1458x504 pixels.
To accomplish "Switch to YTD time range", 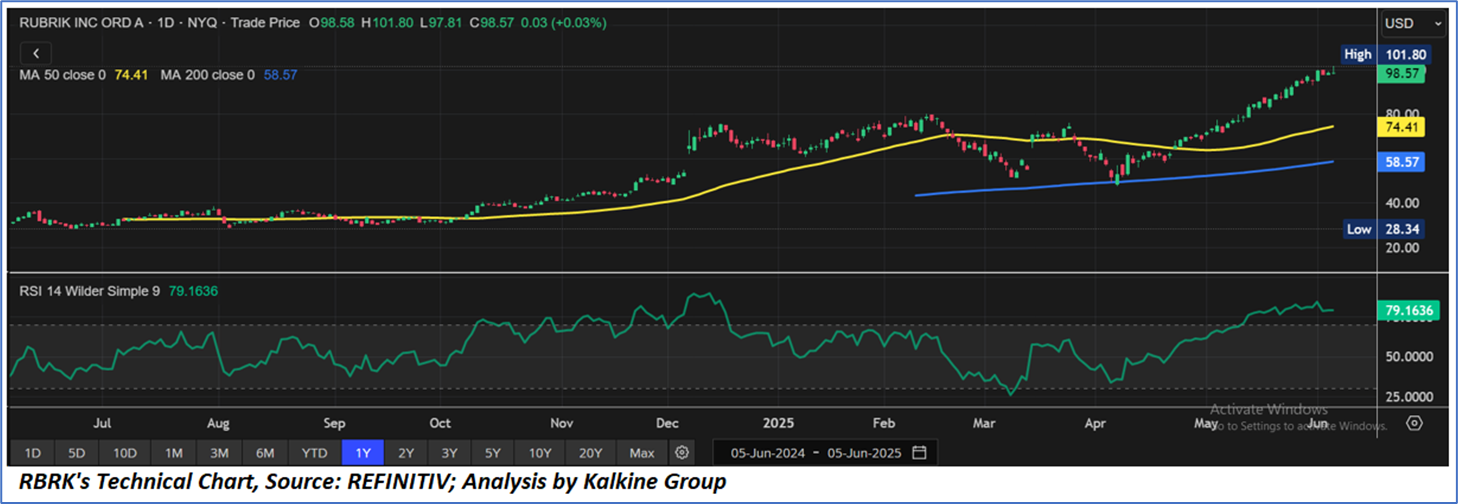I will pyautogui.click(x=314, y=453).
